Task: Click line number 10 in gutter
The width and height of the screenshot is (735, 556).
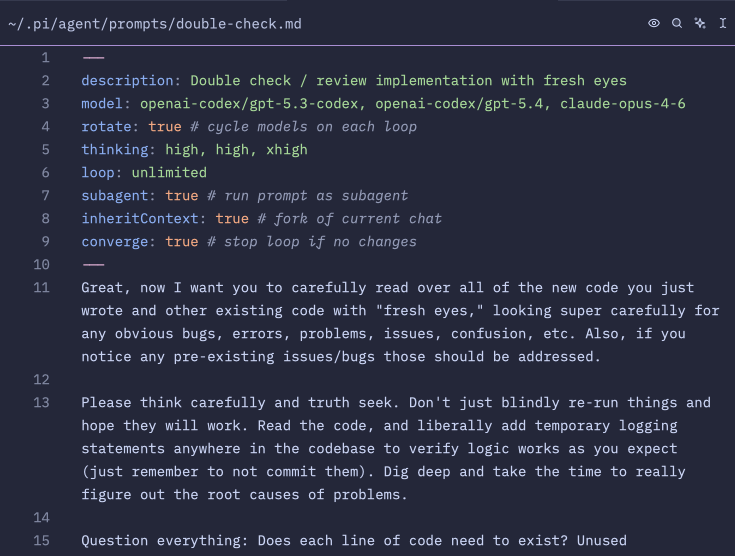Action: tap(41, 264)
